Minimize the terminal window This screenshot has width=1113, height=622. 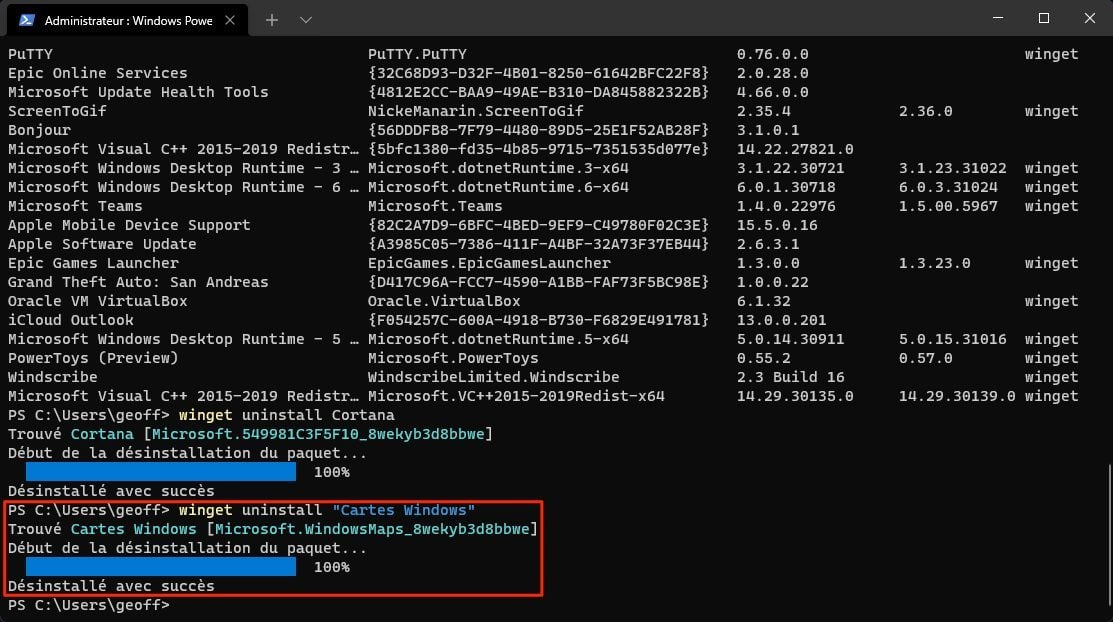coord(998,18)
